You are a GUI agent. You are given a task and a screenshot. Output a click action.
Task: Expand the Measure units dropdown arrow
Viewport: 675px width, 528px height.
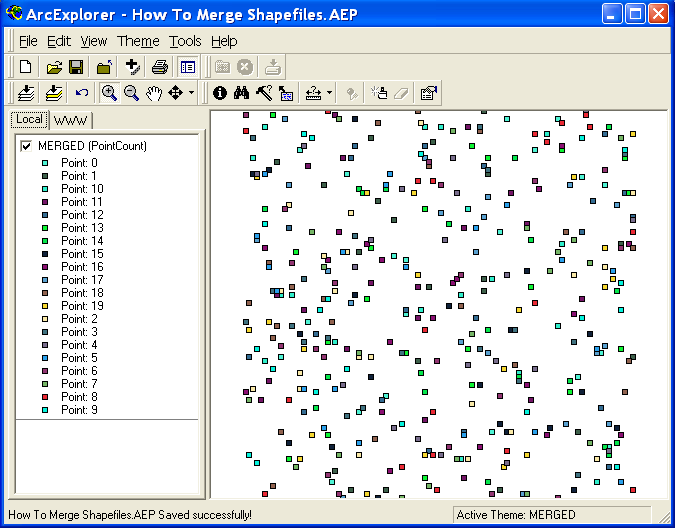click(x=329, y=93)
